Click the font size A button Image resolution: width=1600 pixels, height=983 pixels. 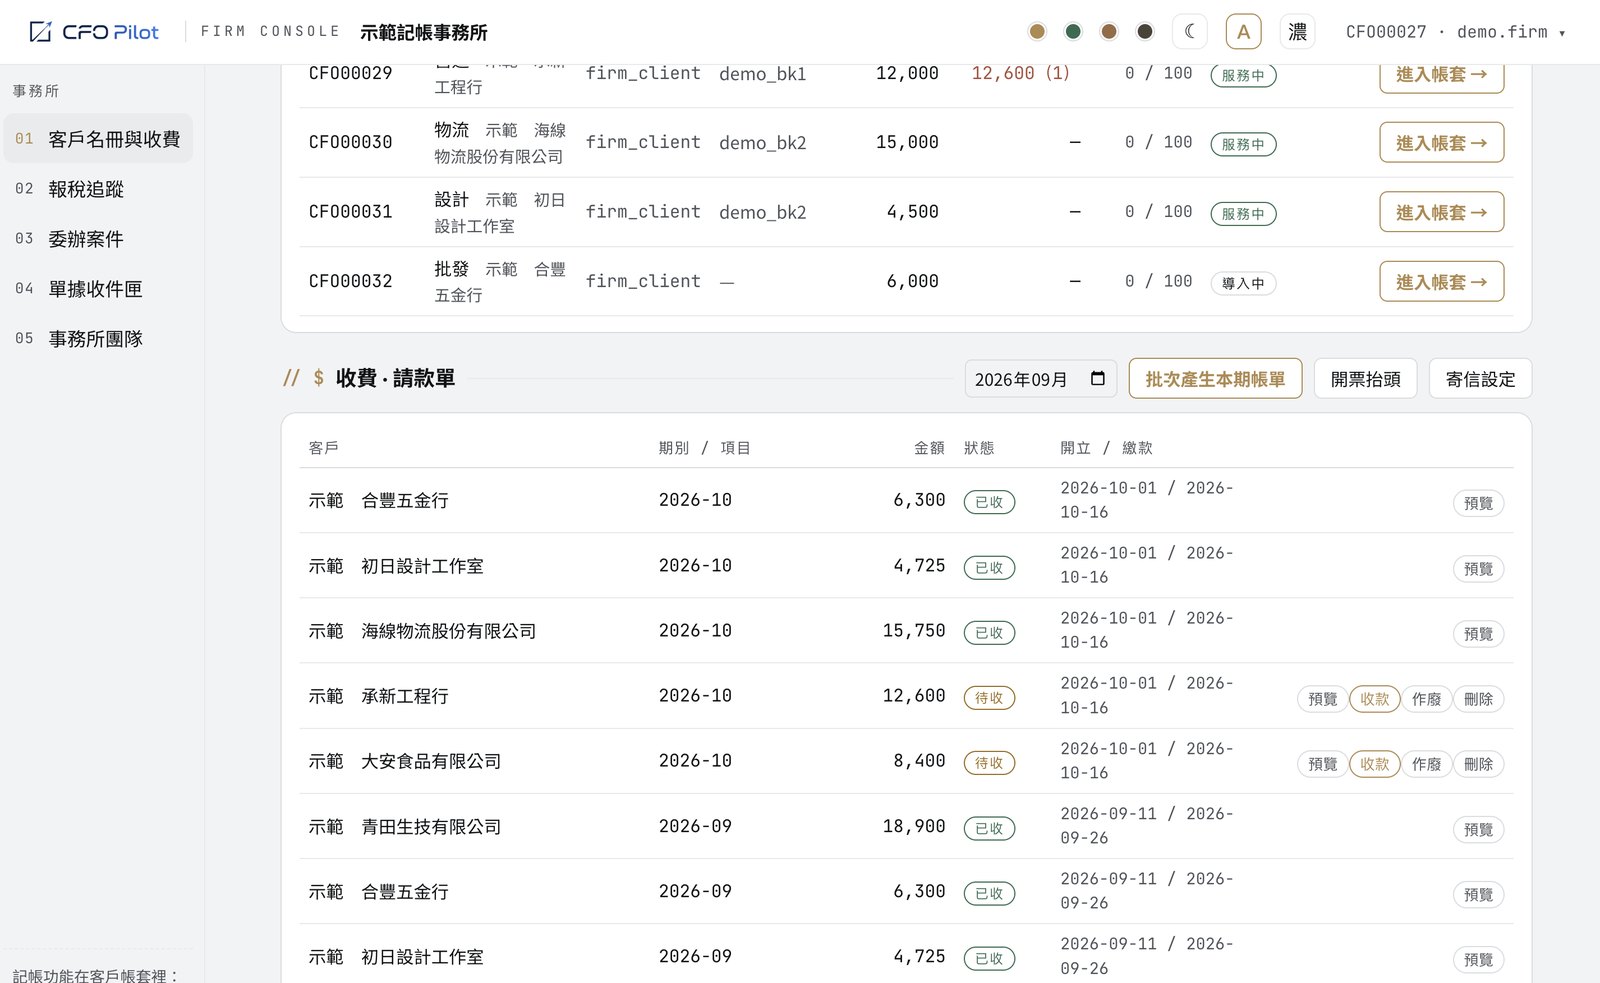tap(1243, 32)
